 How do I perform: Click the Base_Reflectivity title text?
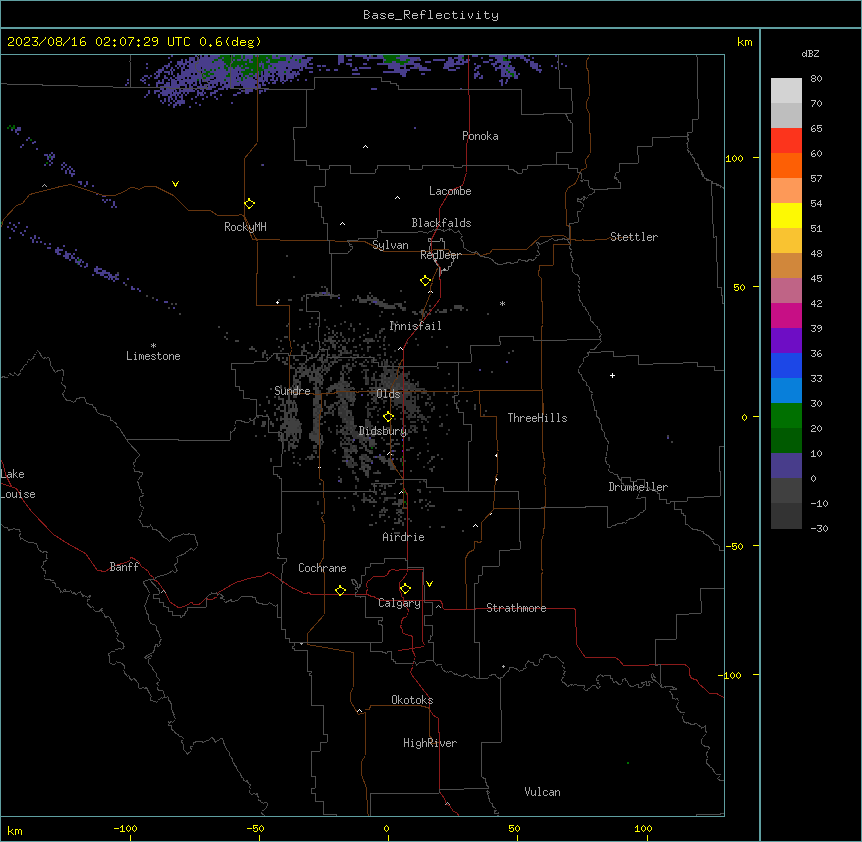point(431,15)
